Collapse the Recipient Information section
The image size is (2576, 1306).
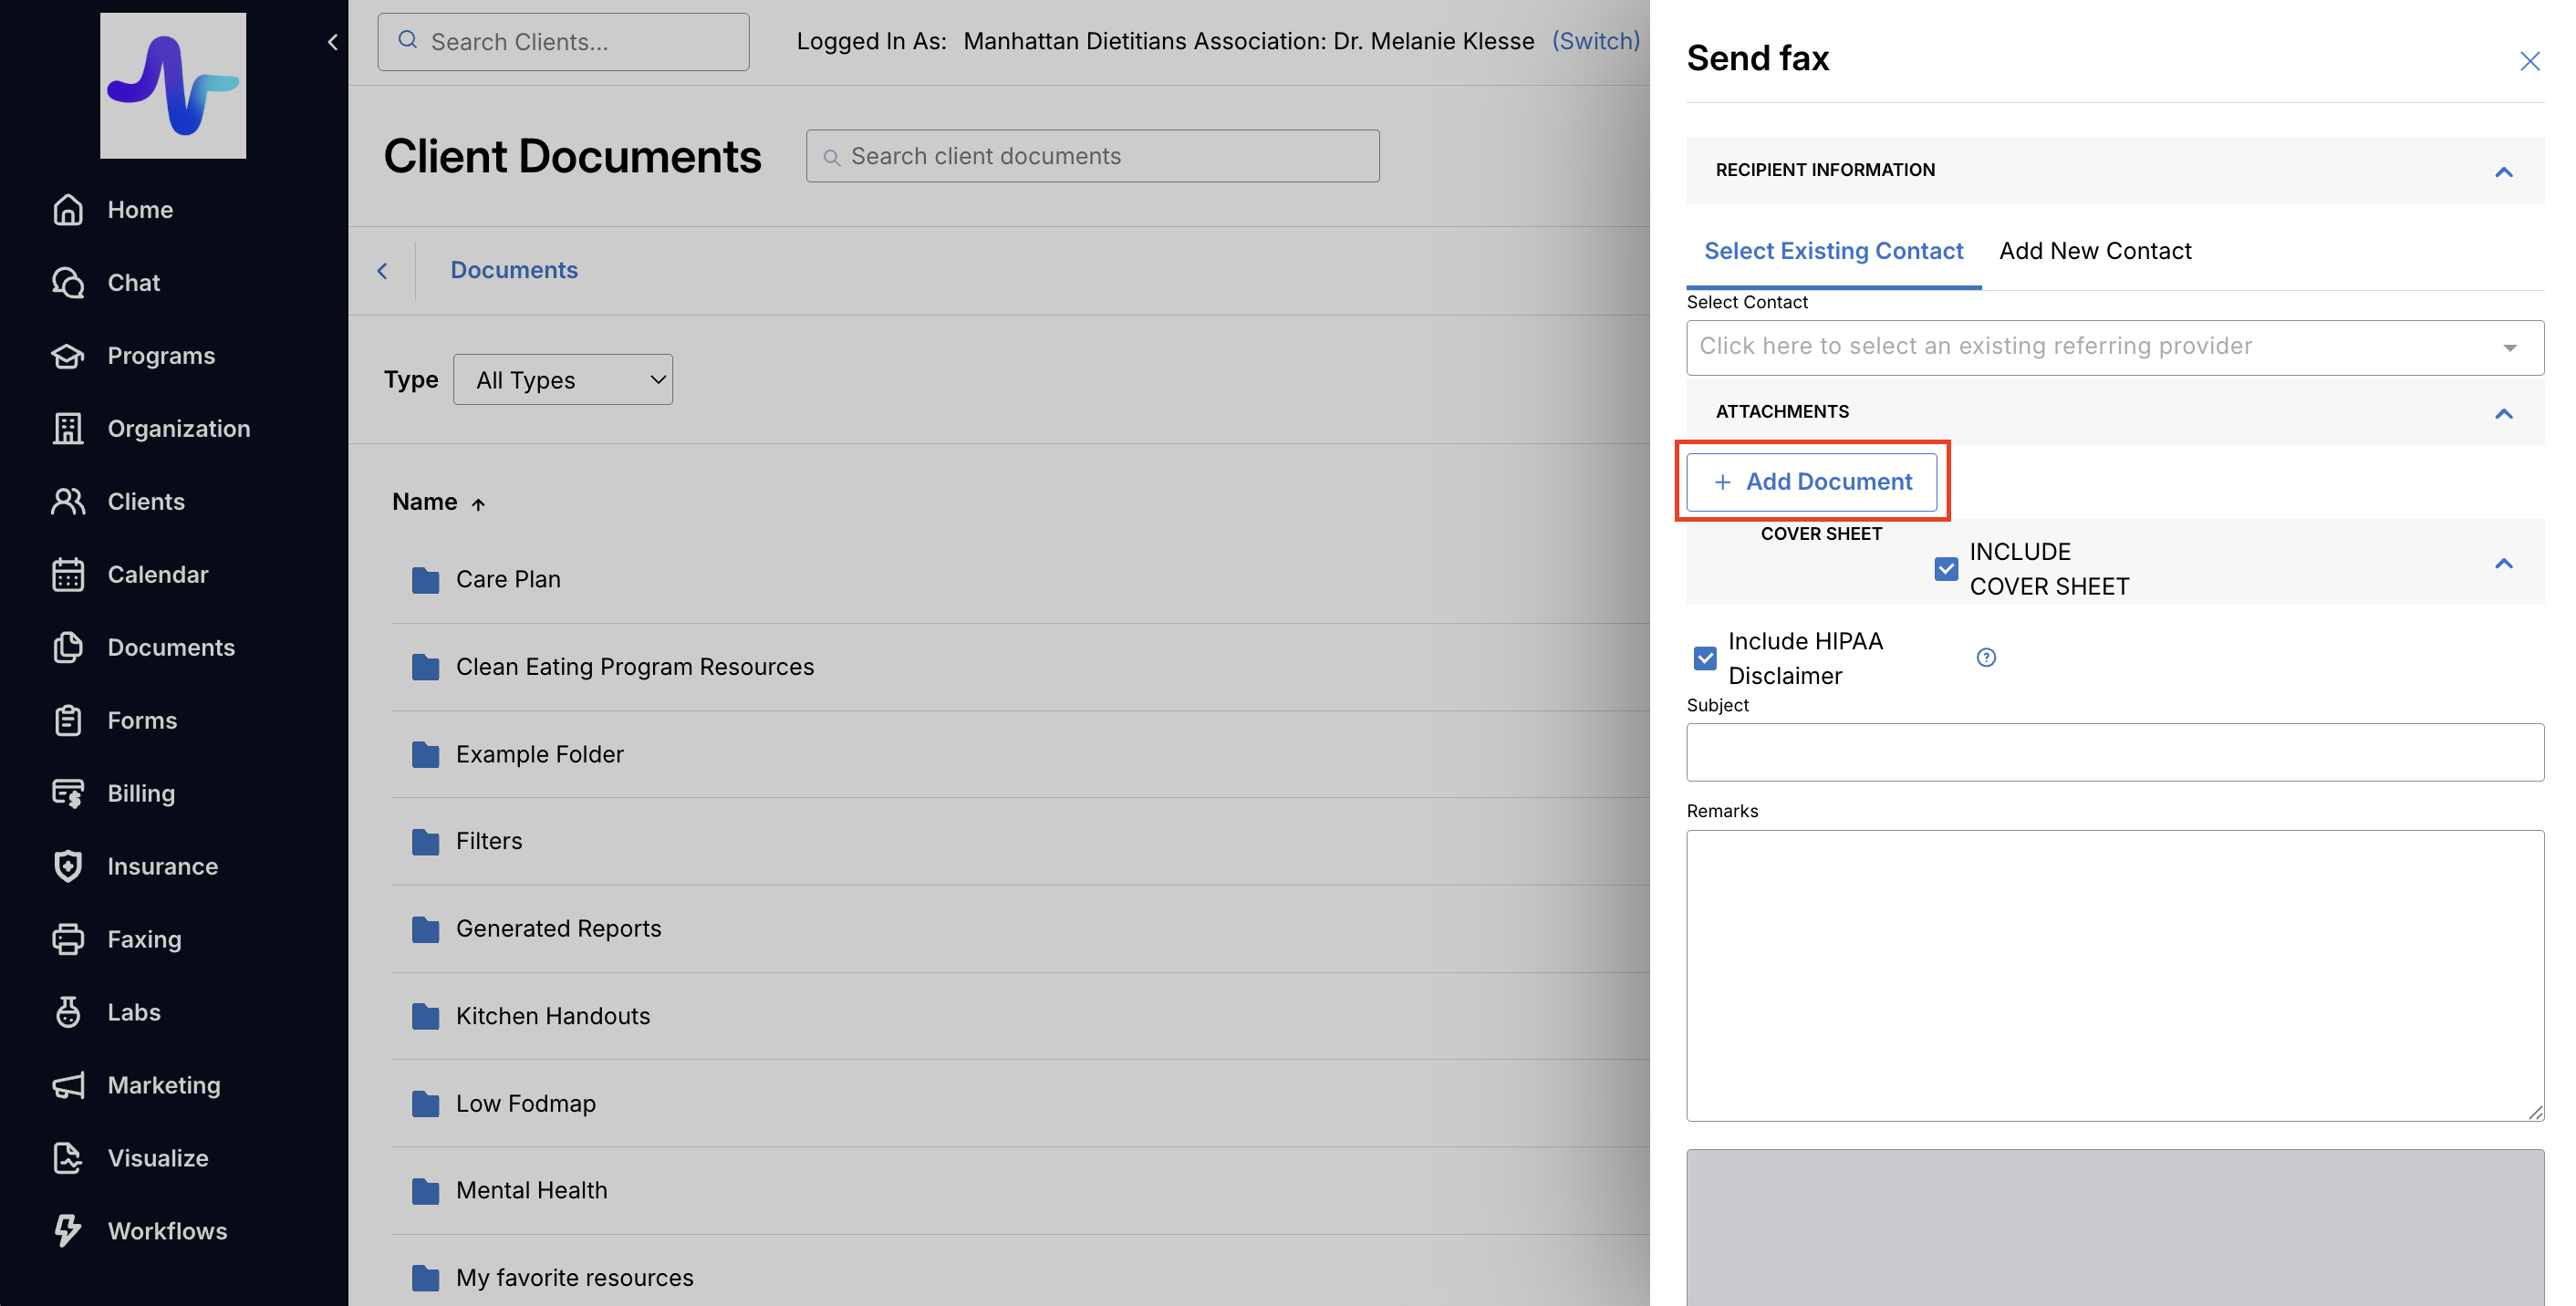2503,172
